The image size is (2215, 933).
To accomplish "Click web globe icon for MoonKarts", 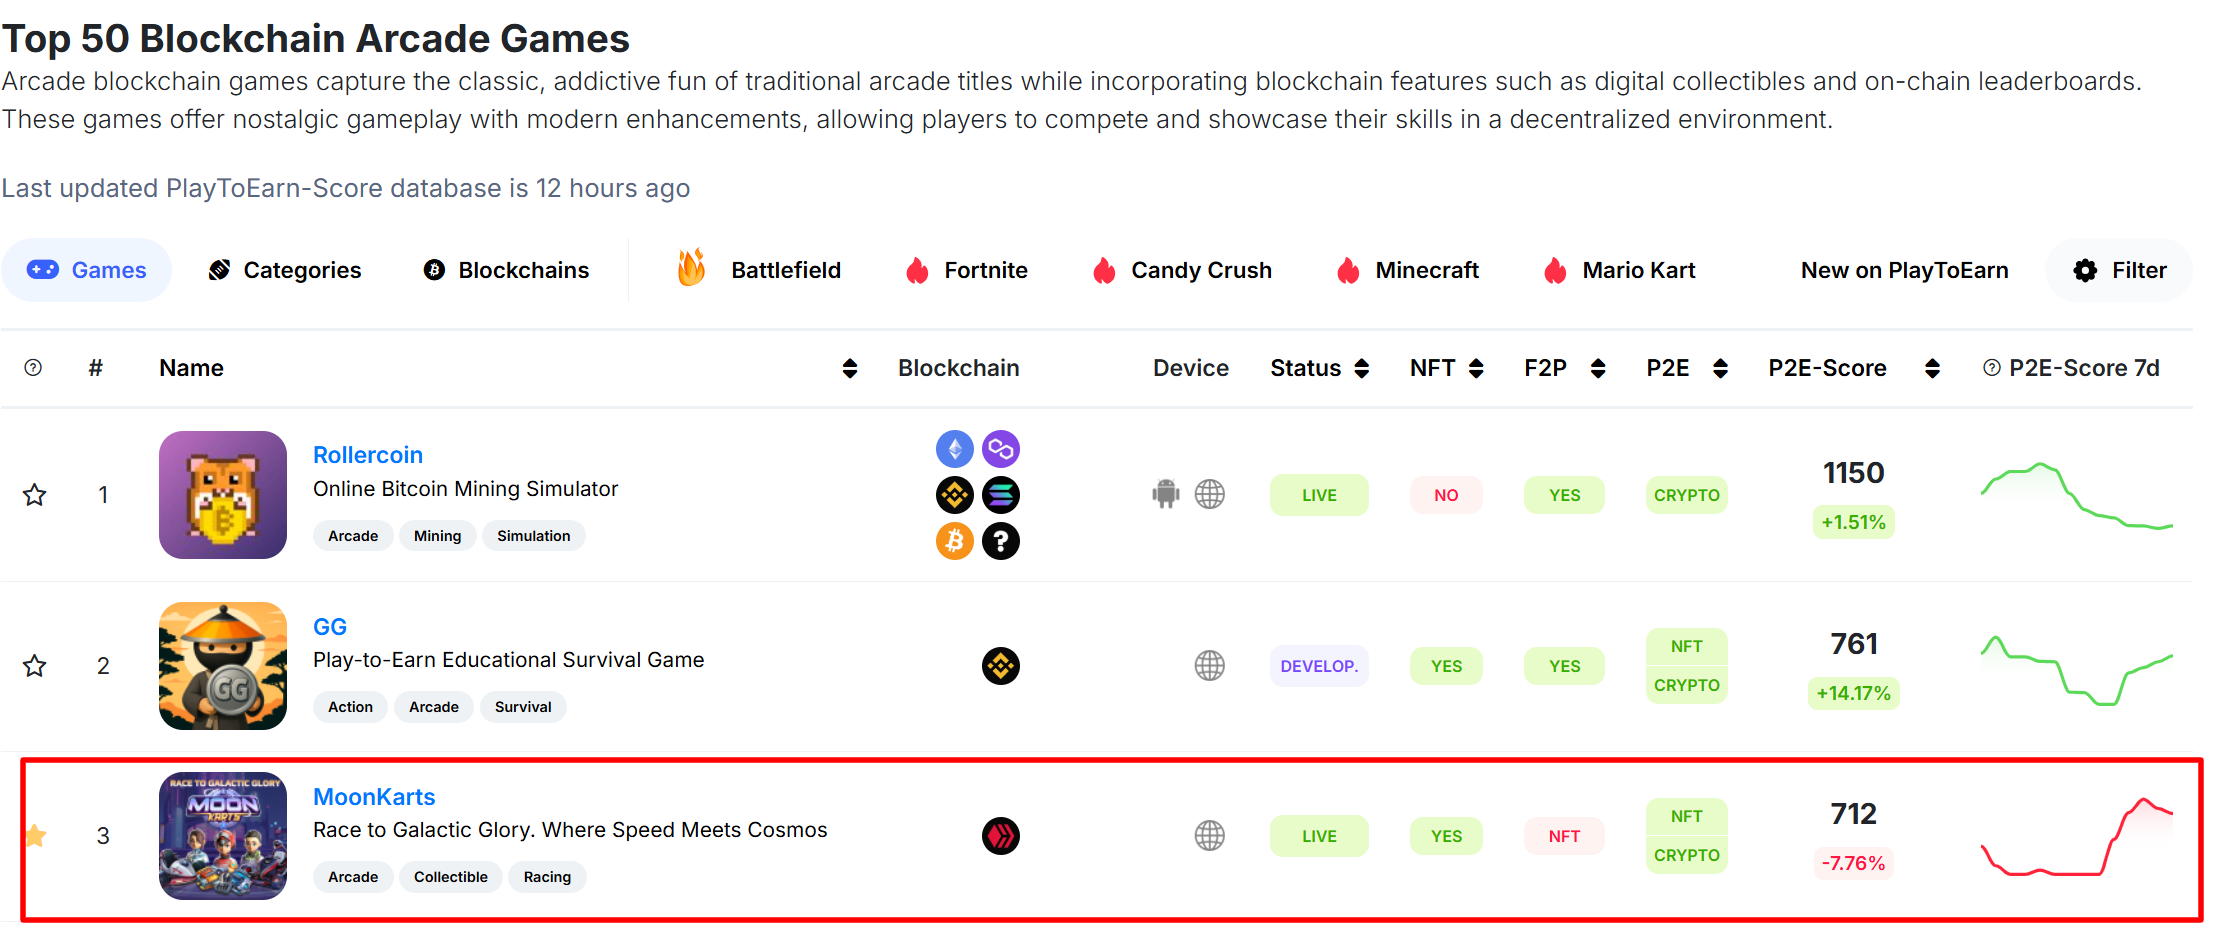I will (1210, 836).
